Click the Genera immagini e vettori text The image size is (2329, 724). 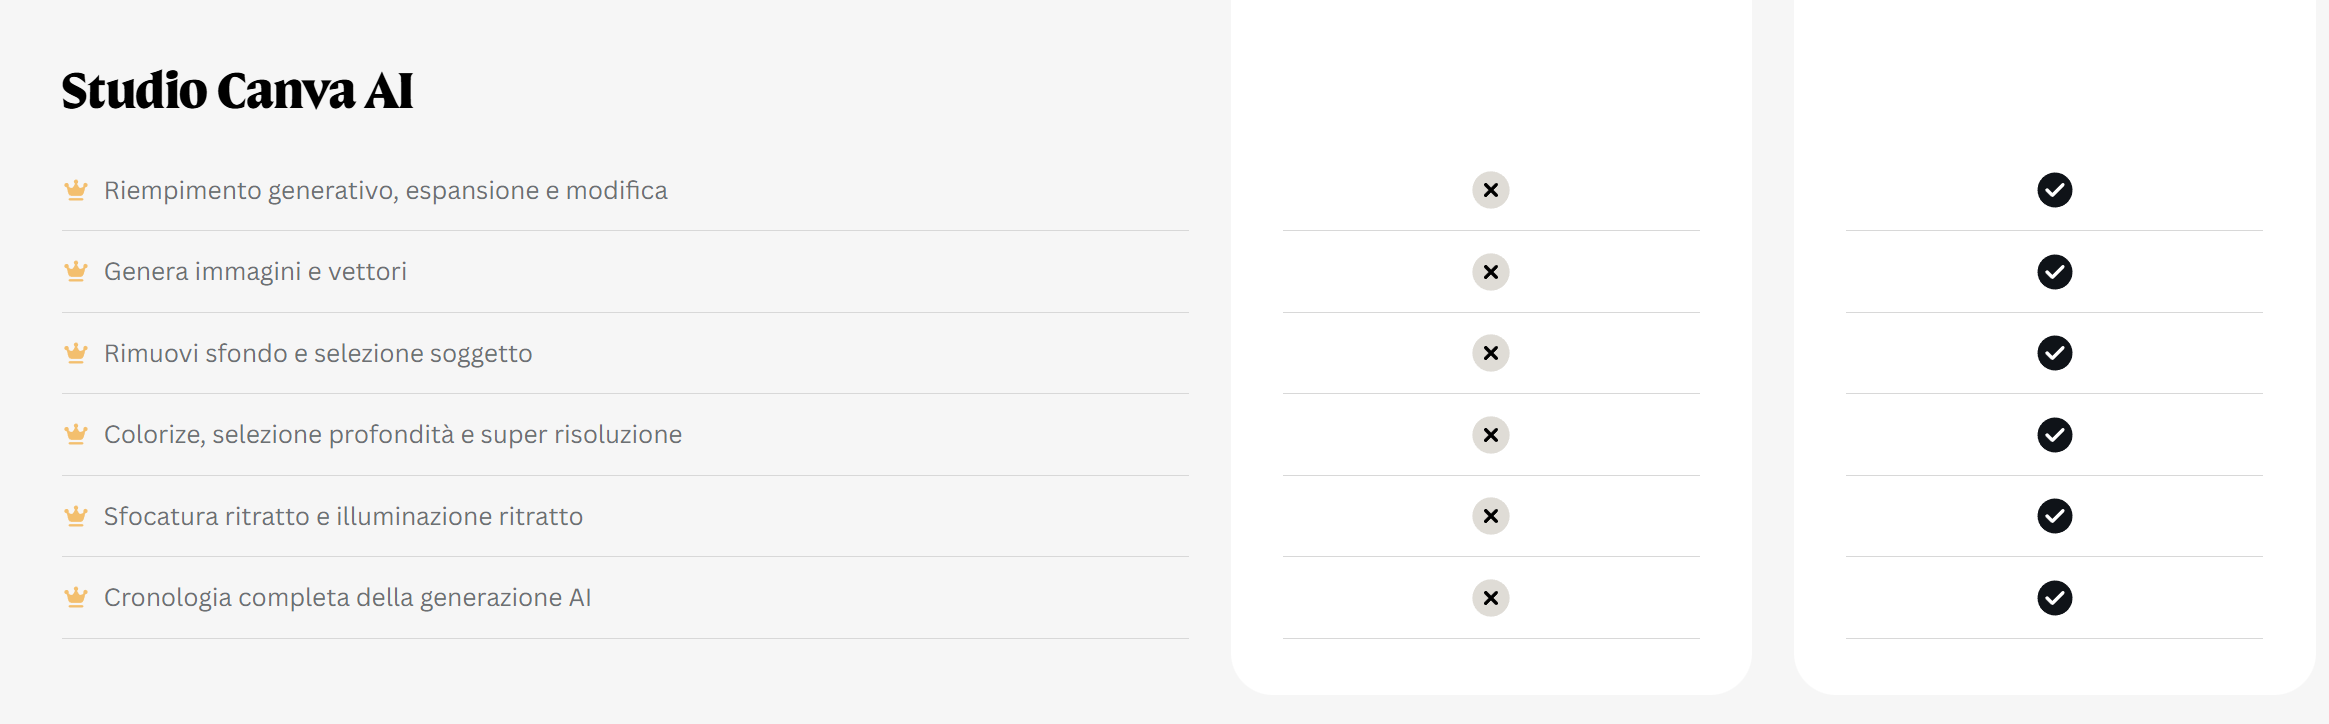click(255, 271)
